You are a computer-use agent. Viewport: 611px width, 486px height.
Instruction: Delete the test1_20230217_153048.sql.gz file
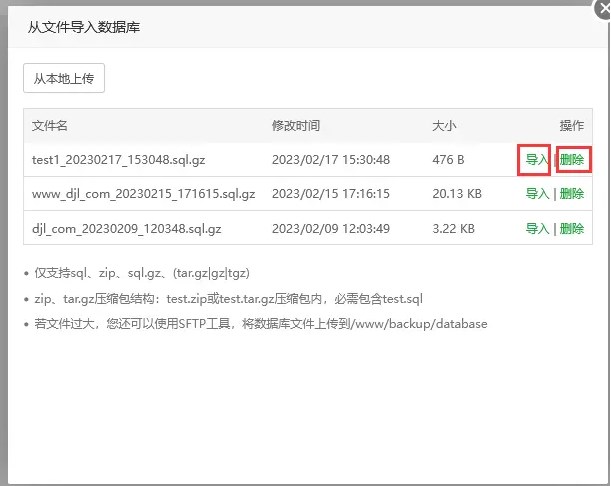(x=572, y=160)
